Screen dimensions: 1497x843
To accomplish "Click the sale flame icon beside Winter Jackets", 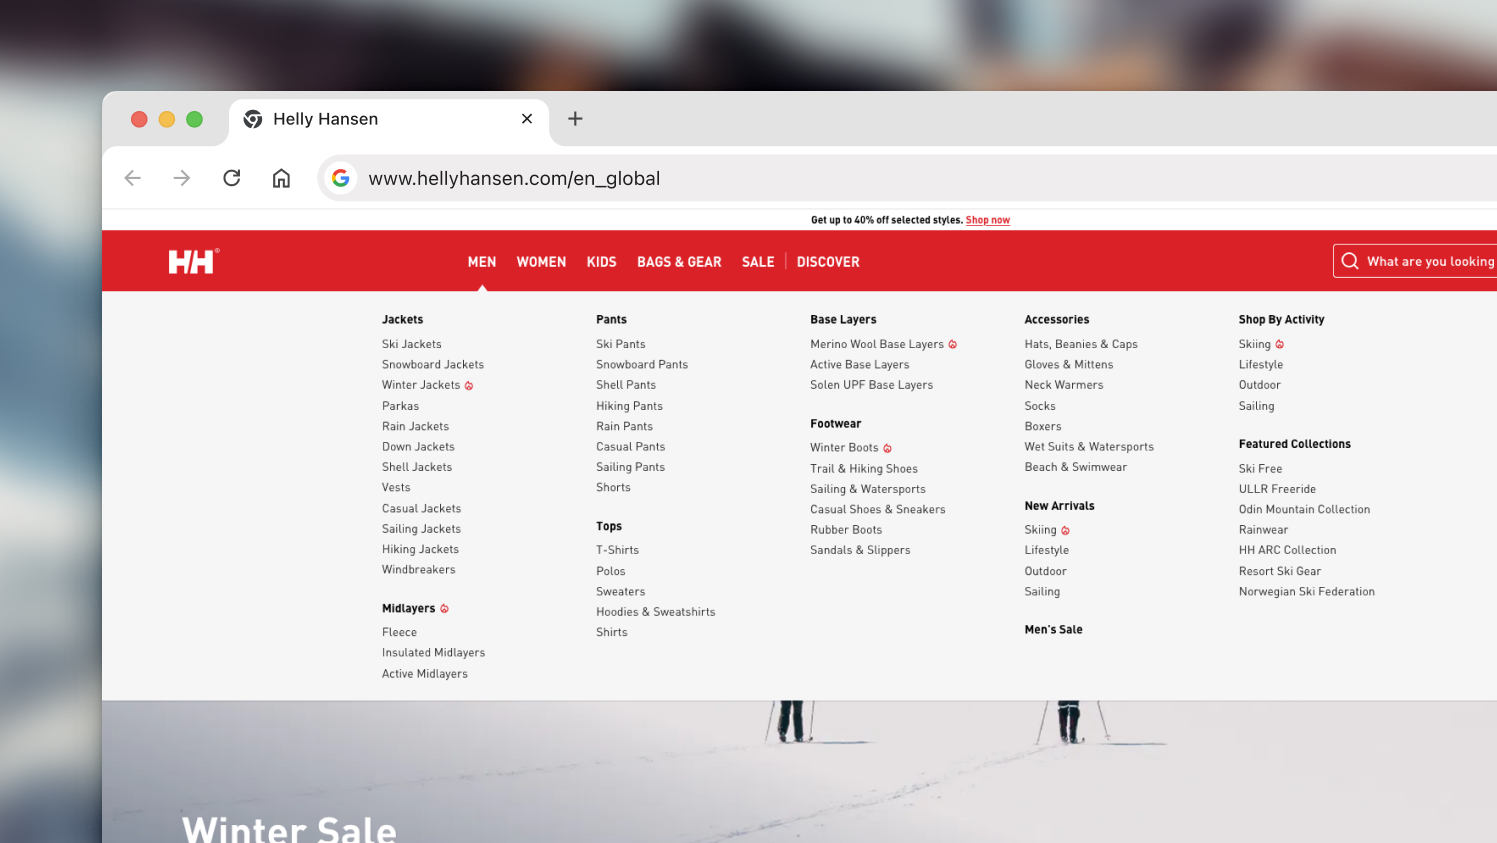I will click(x=471, y=384).
